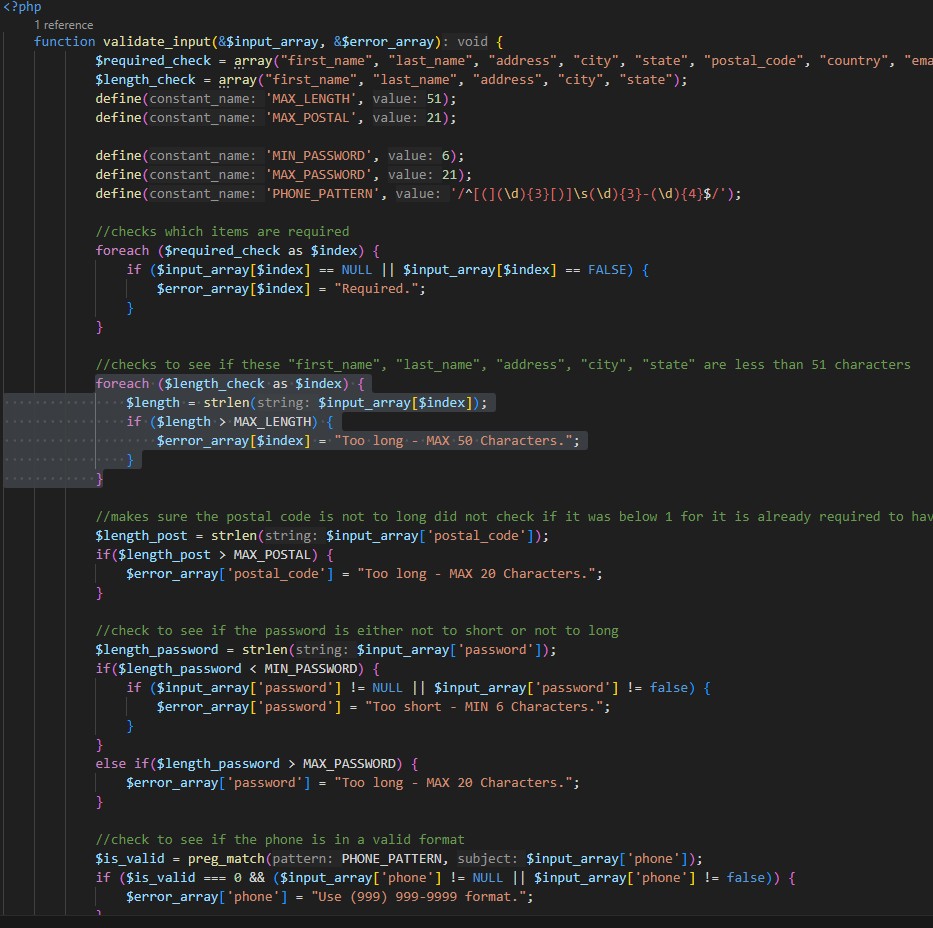933x928 pixels.
Task: Click the 'PHONE_PATTERN' constant name string
Action: [x=322, y=194]
